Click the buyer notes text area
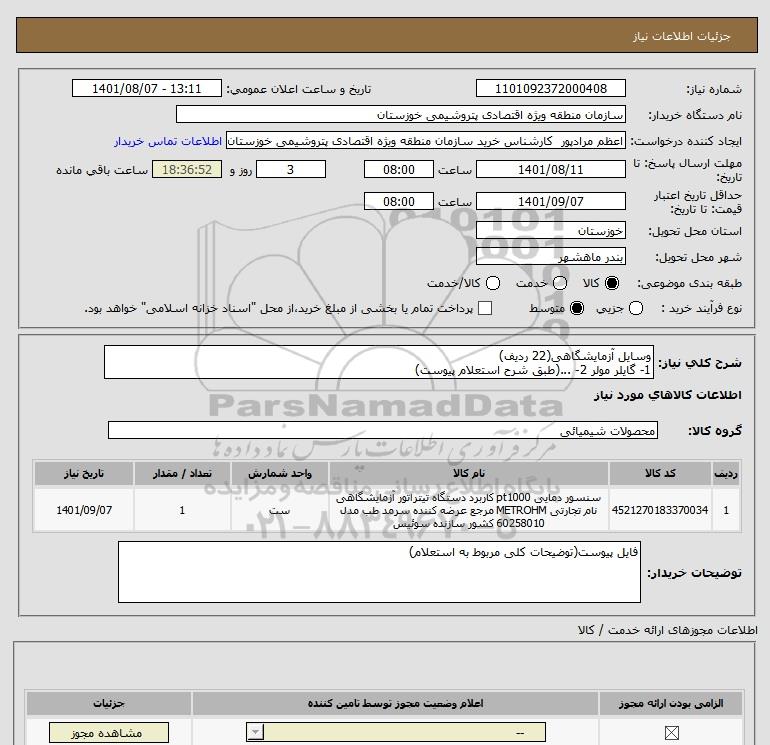770x745 pixels. click(379, 572)
